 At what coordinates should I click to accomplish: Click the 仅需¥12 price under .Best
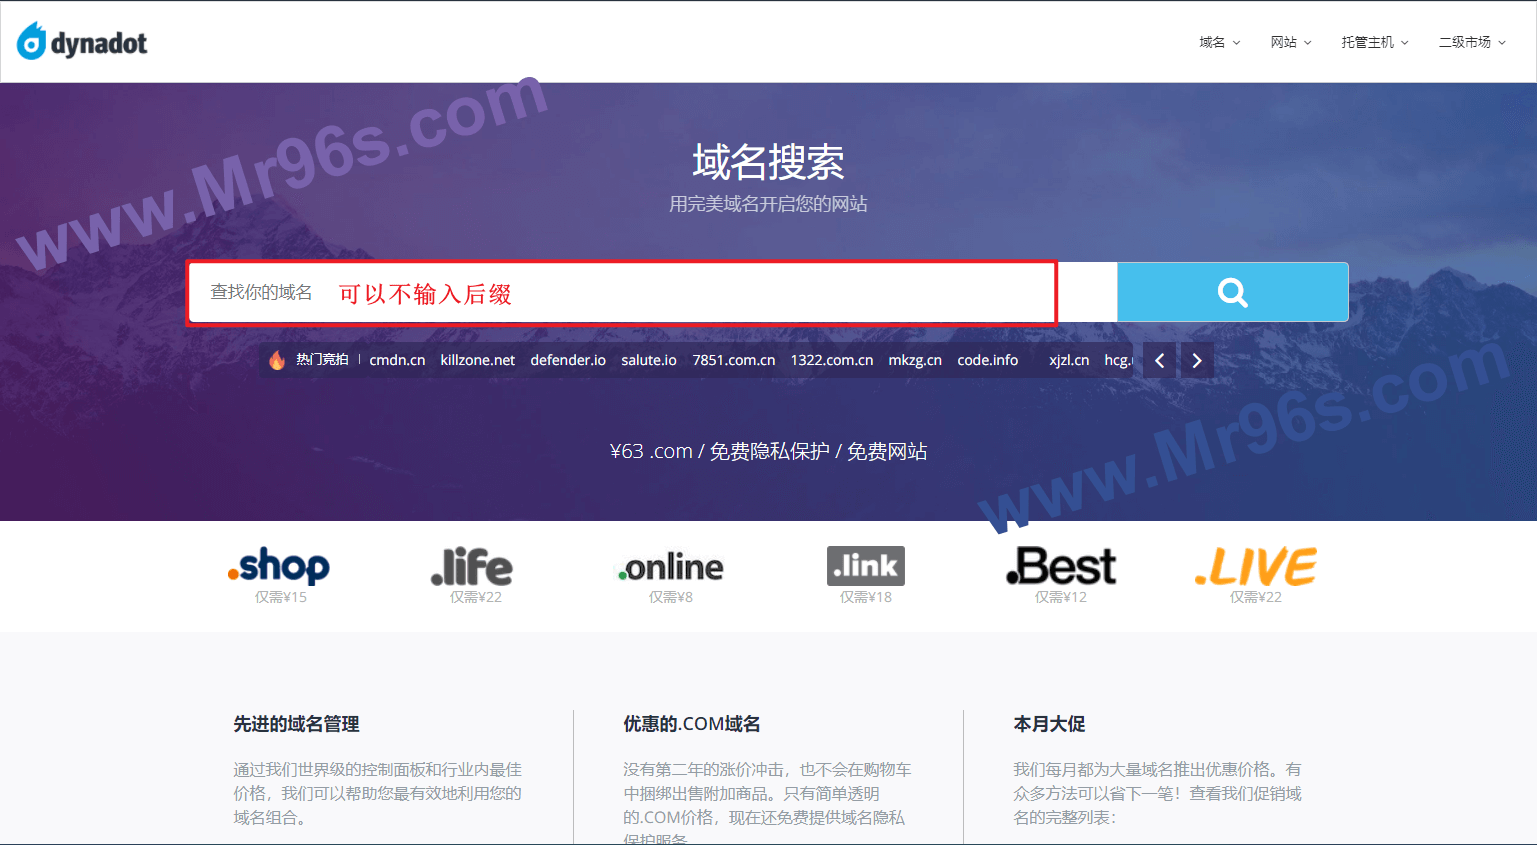point(1061,597)
